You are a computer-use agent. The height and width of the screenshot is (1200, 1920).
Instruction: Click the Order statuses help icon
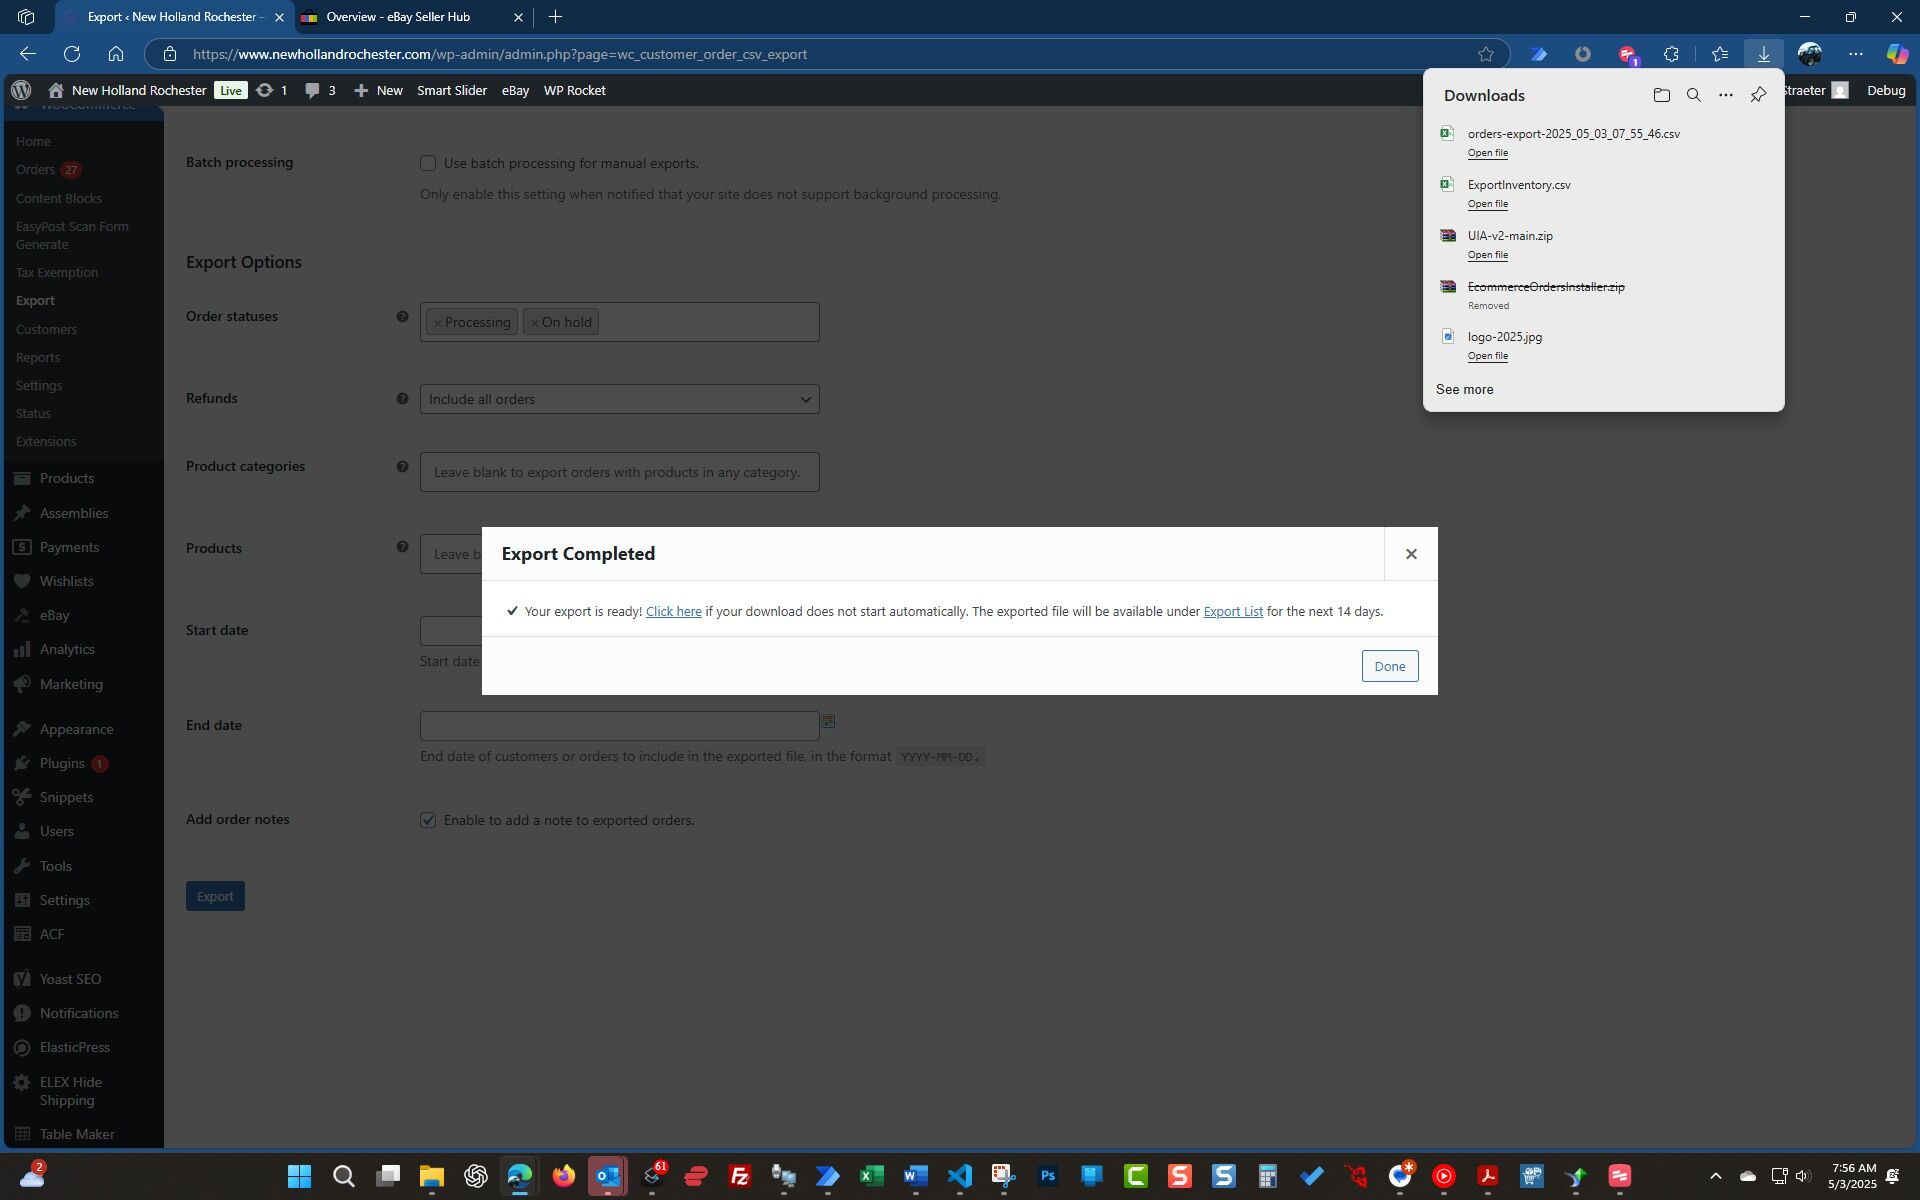click(x=402, y=317)
